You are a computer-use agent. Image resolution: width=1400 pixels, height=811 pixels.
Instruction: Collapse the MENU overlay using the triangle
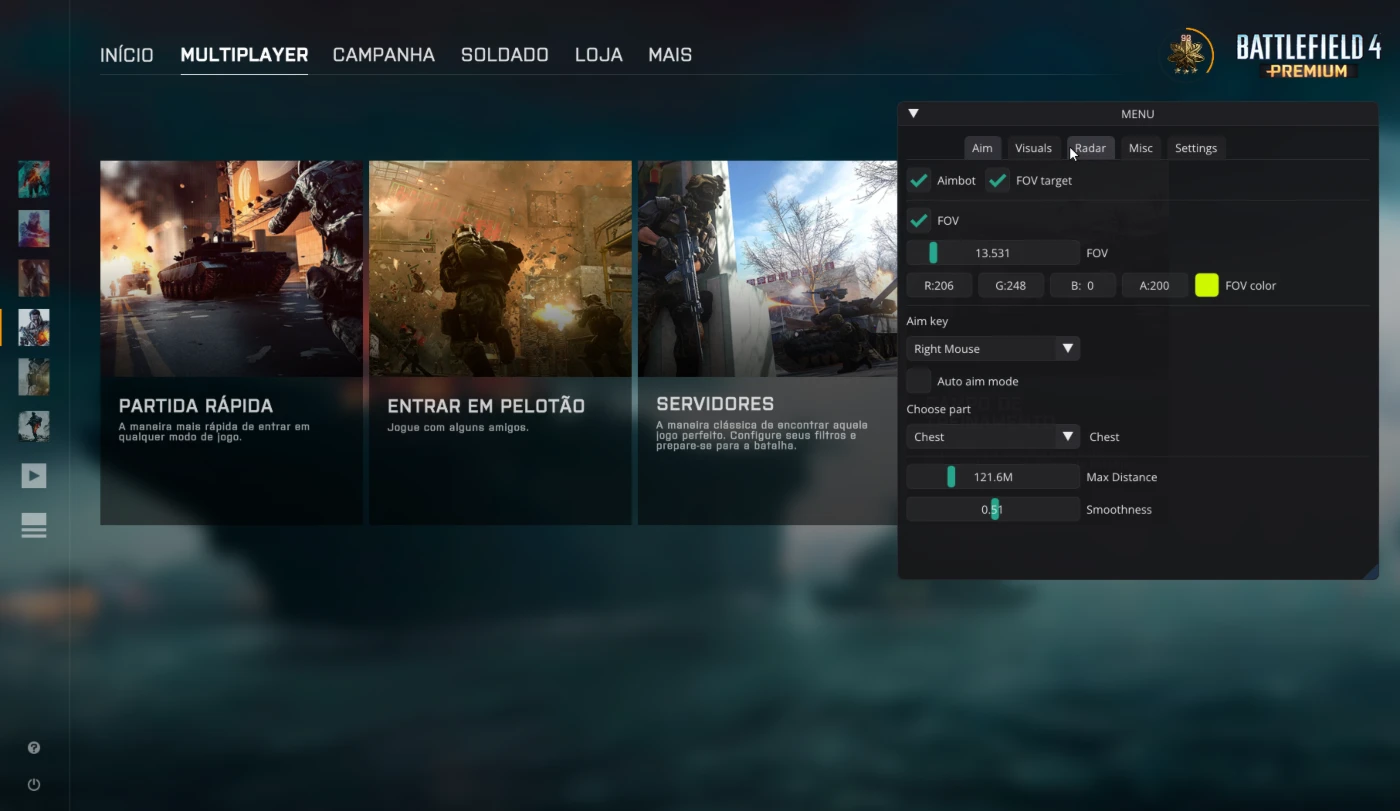point(913,114)
